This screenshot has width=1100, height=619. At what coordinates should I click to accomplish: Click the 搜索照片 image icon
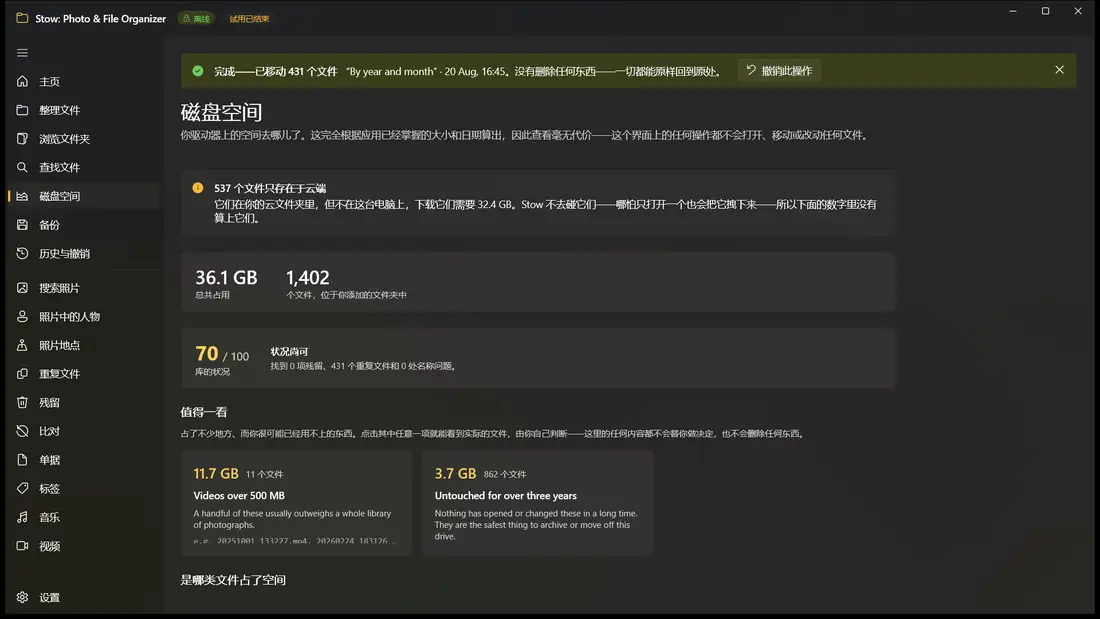(22, 288)
